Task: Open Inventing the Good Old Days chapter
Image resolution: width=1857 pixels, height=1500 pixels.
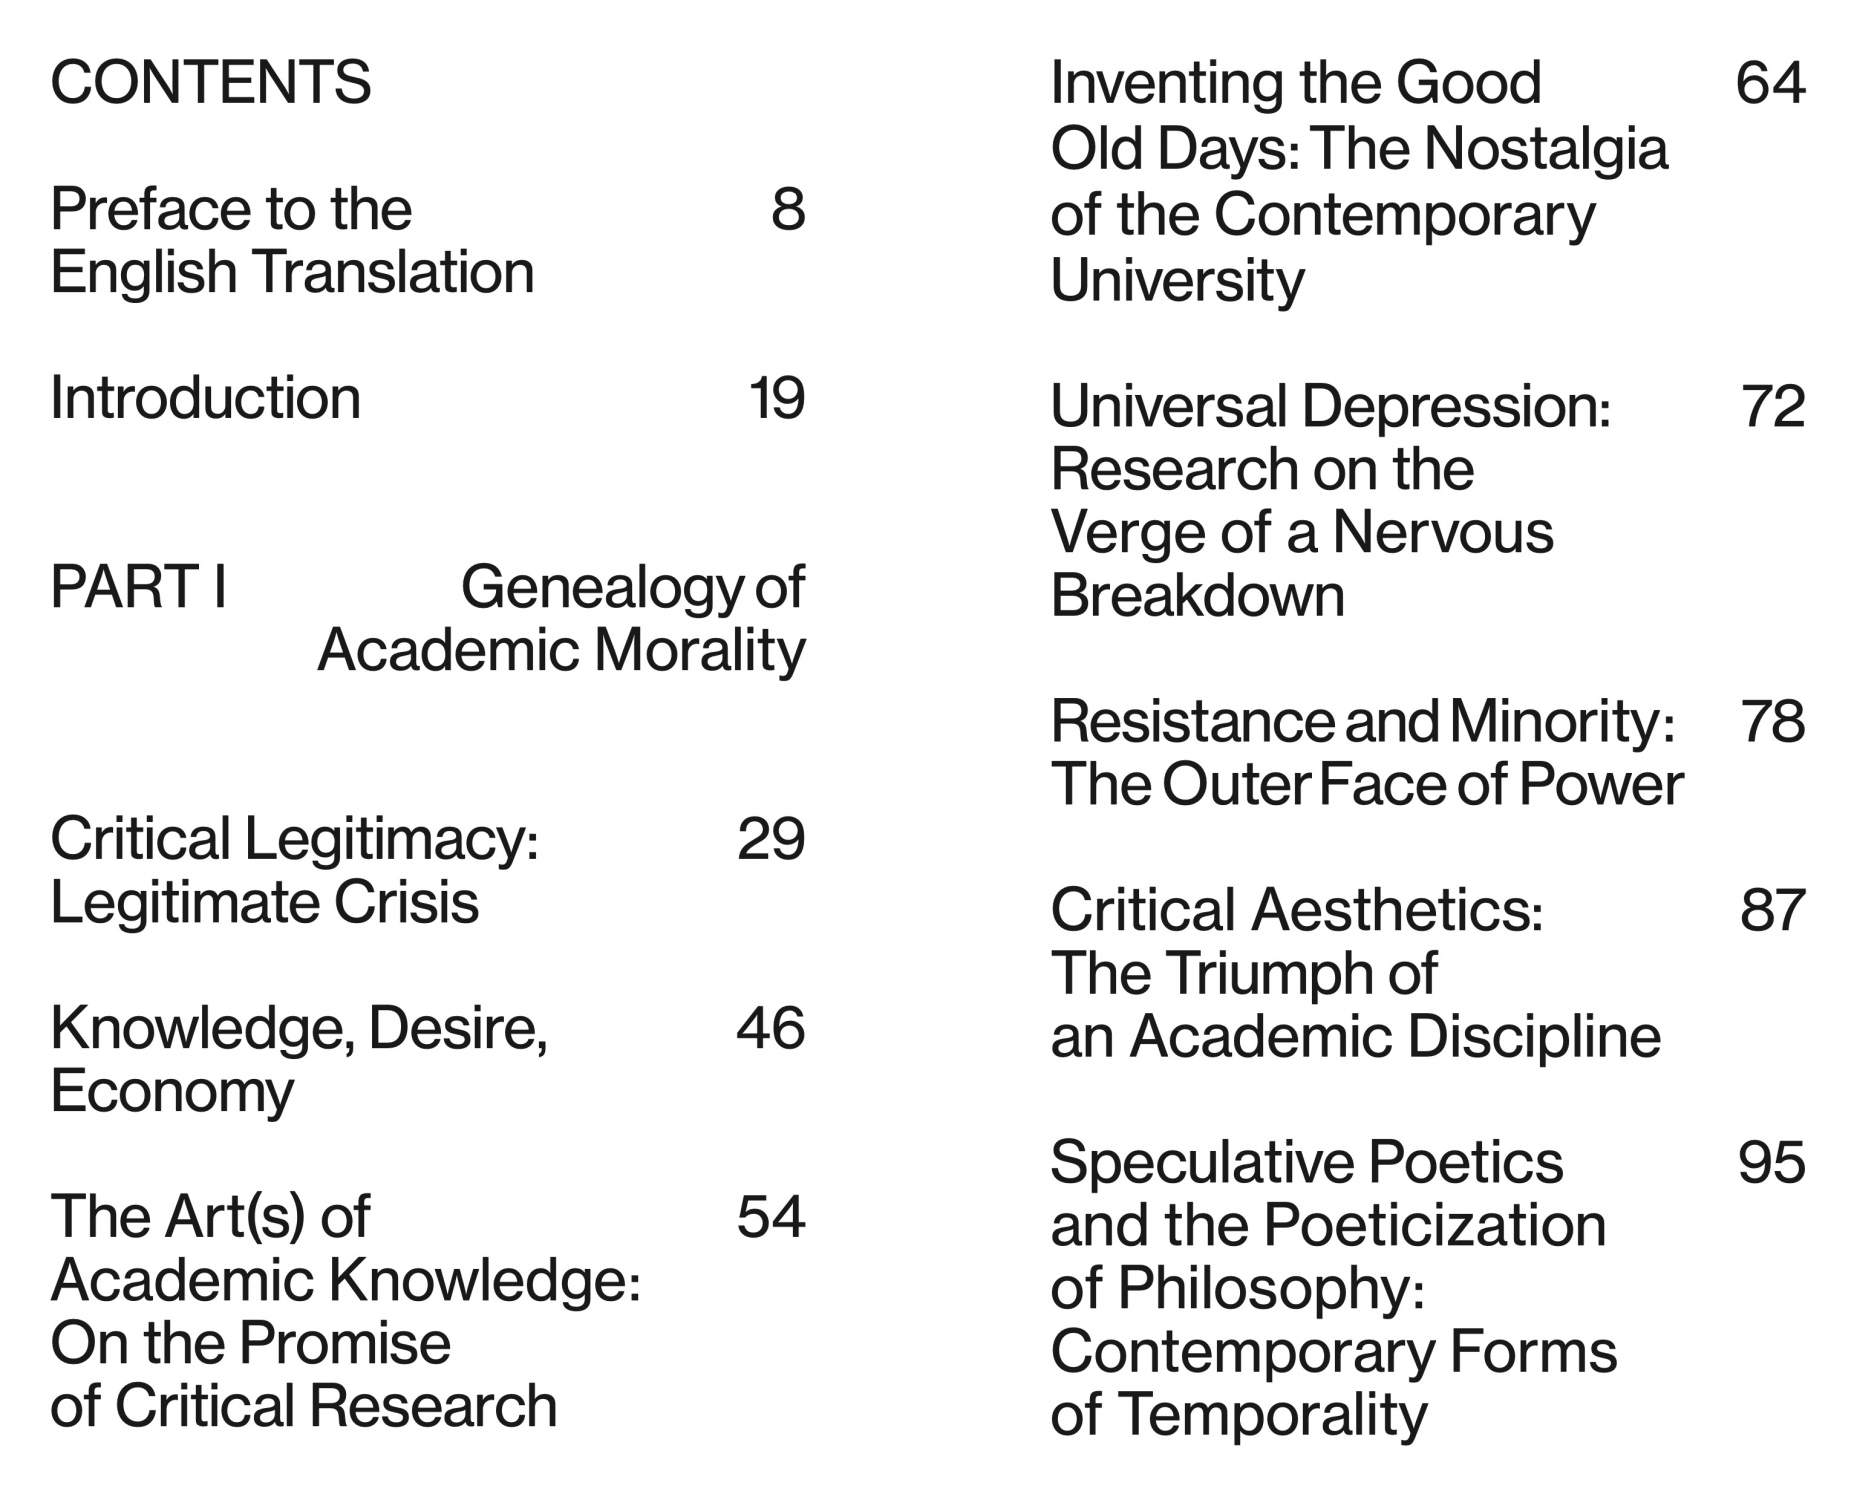Action: (x=1358, y=180)
